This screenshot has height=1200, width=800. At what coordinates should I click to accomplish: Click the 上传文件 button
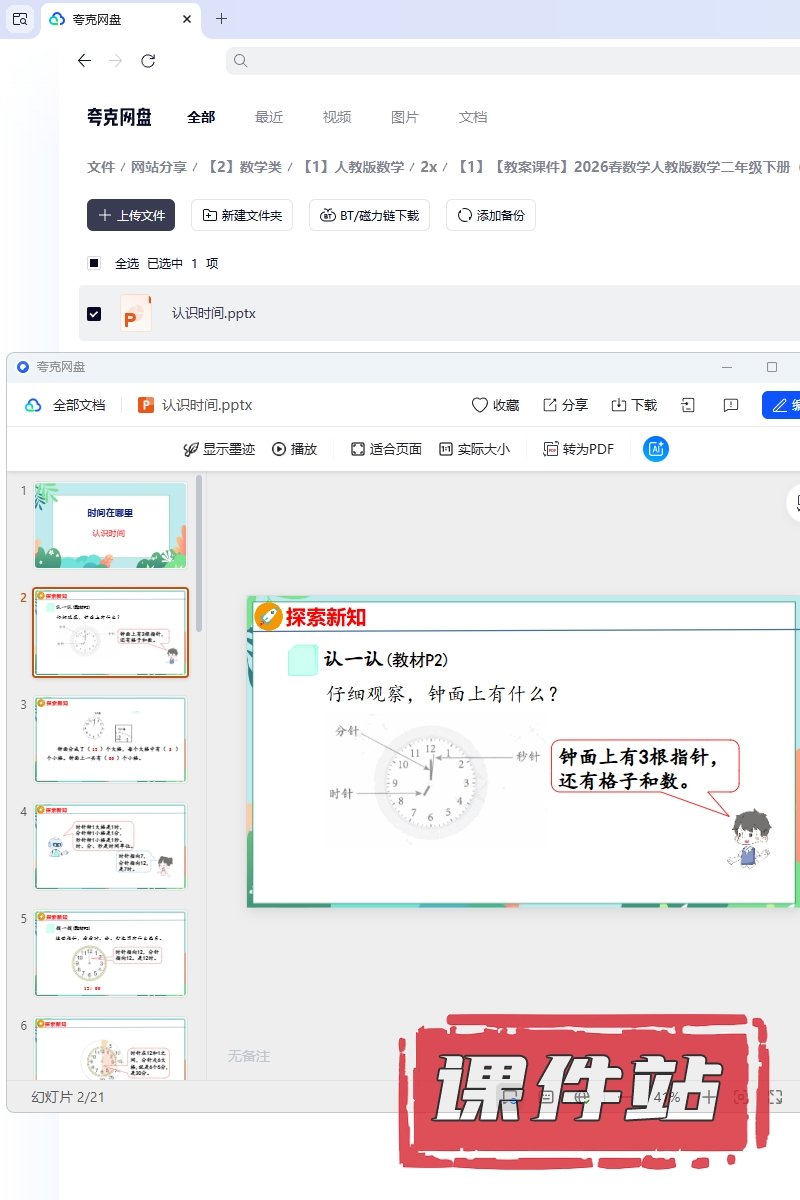(131, 215)
